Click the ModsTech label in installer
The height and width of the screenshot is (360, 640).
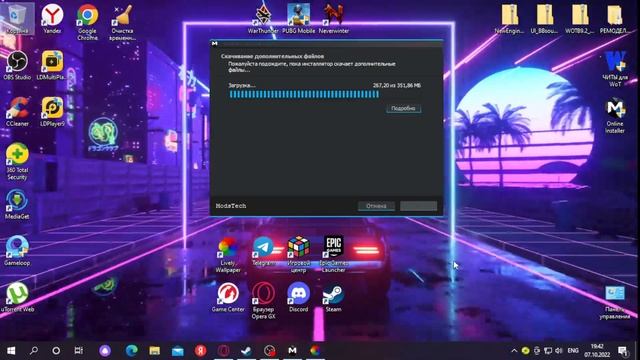point(231,206)
